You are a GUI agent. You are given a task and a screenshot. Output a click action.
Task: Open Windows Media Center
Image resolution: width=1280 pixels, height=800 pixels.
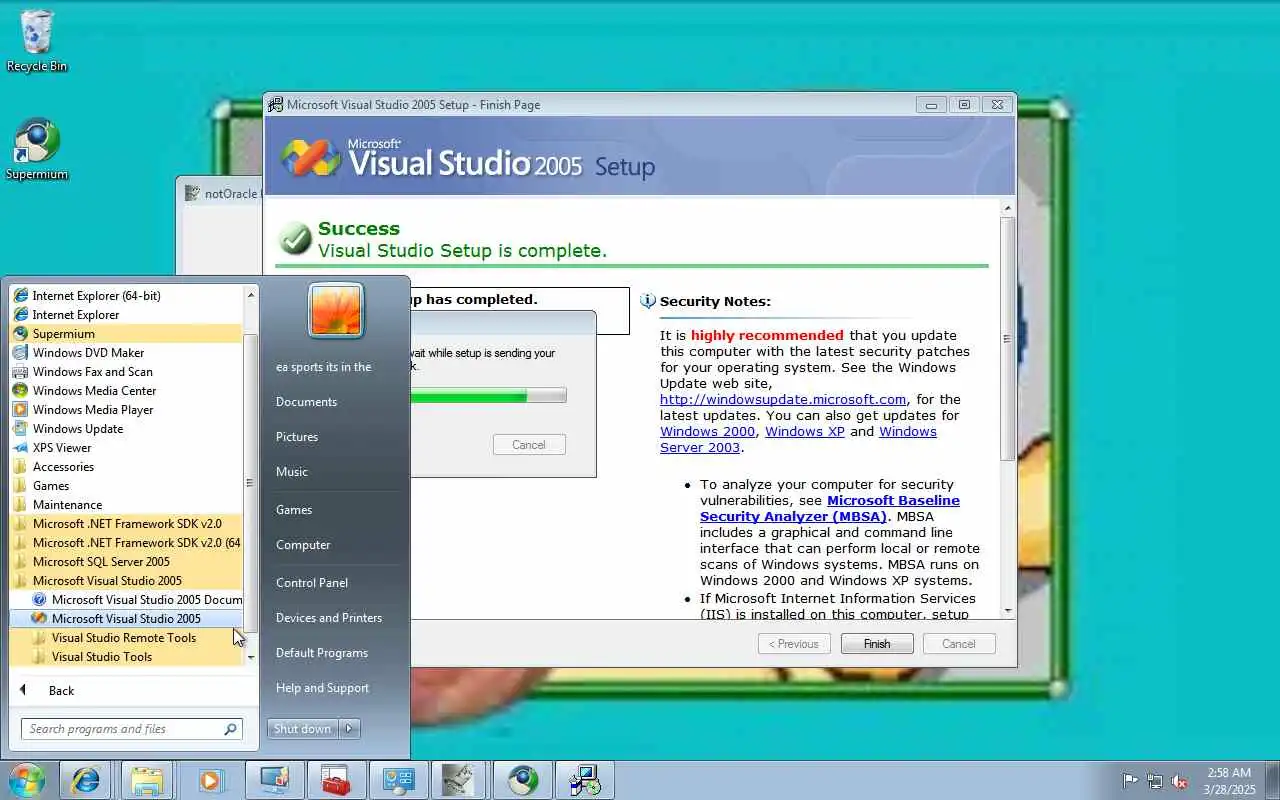point(126,391)
